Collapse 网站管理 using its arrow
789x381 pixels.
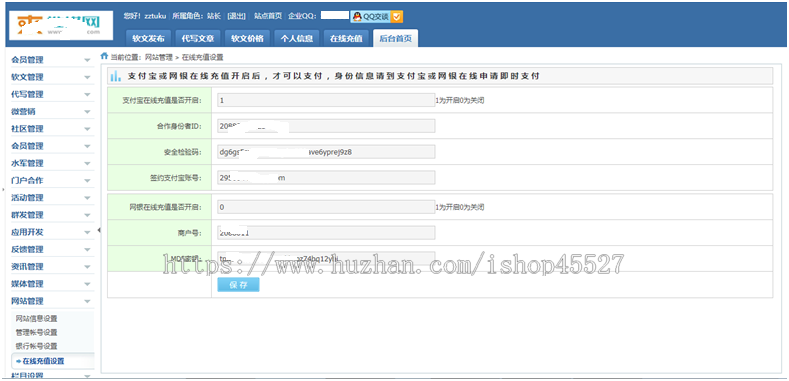[x=87, y=301]
